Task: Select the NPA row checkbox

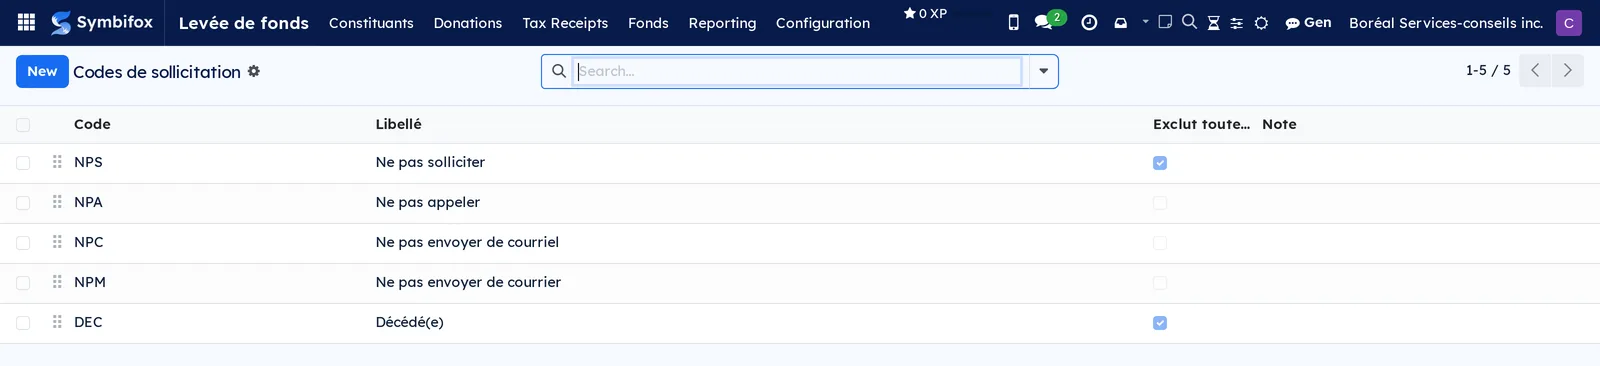Action: (23, 203)
